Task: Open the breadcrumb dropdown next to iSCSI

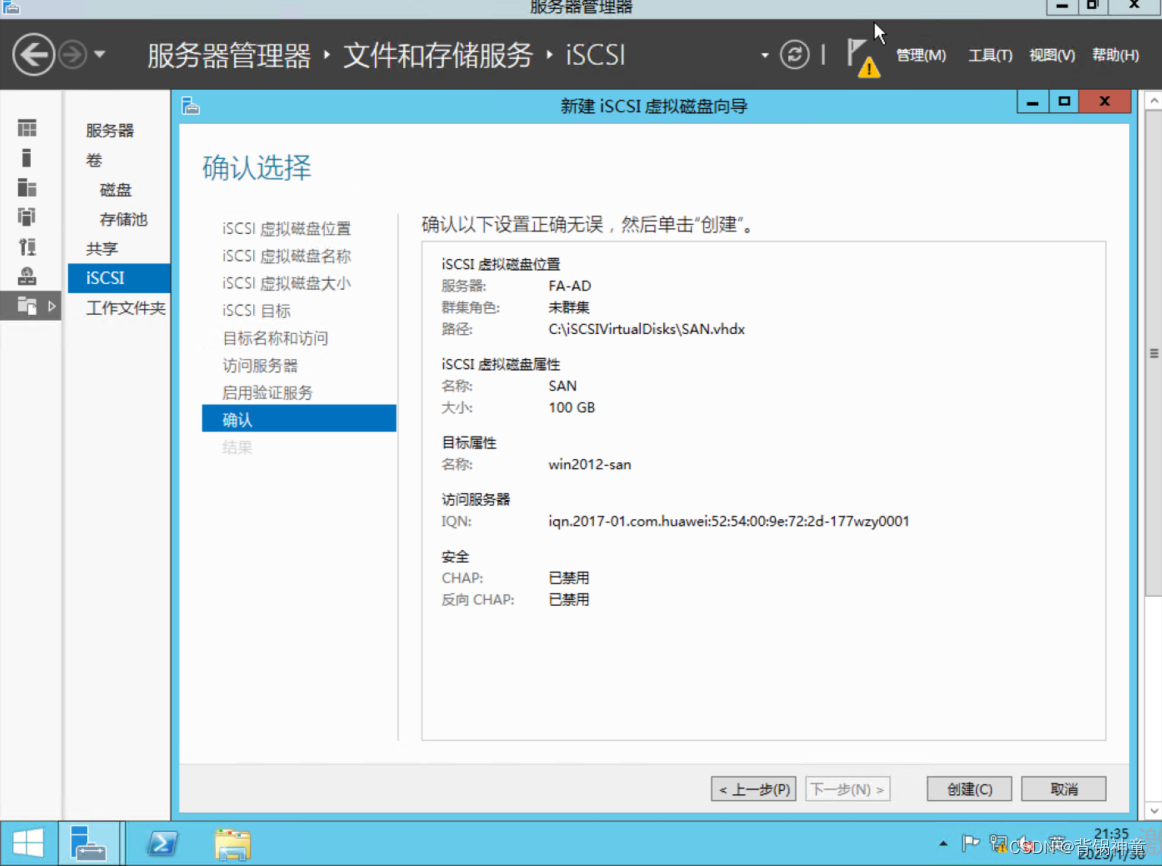Action: point(763,55)
